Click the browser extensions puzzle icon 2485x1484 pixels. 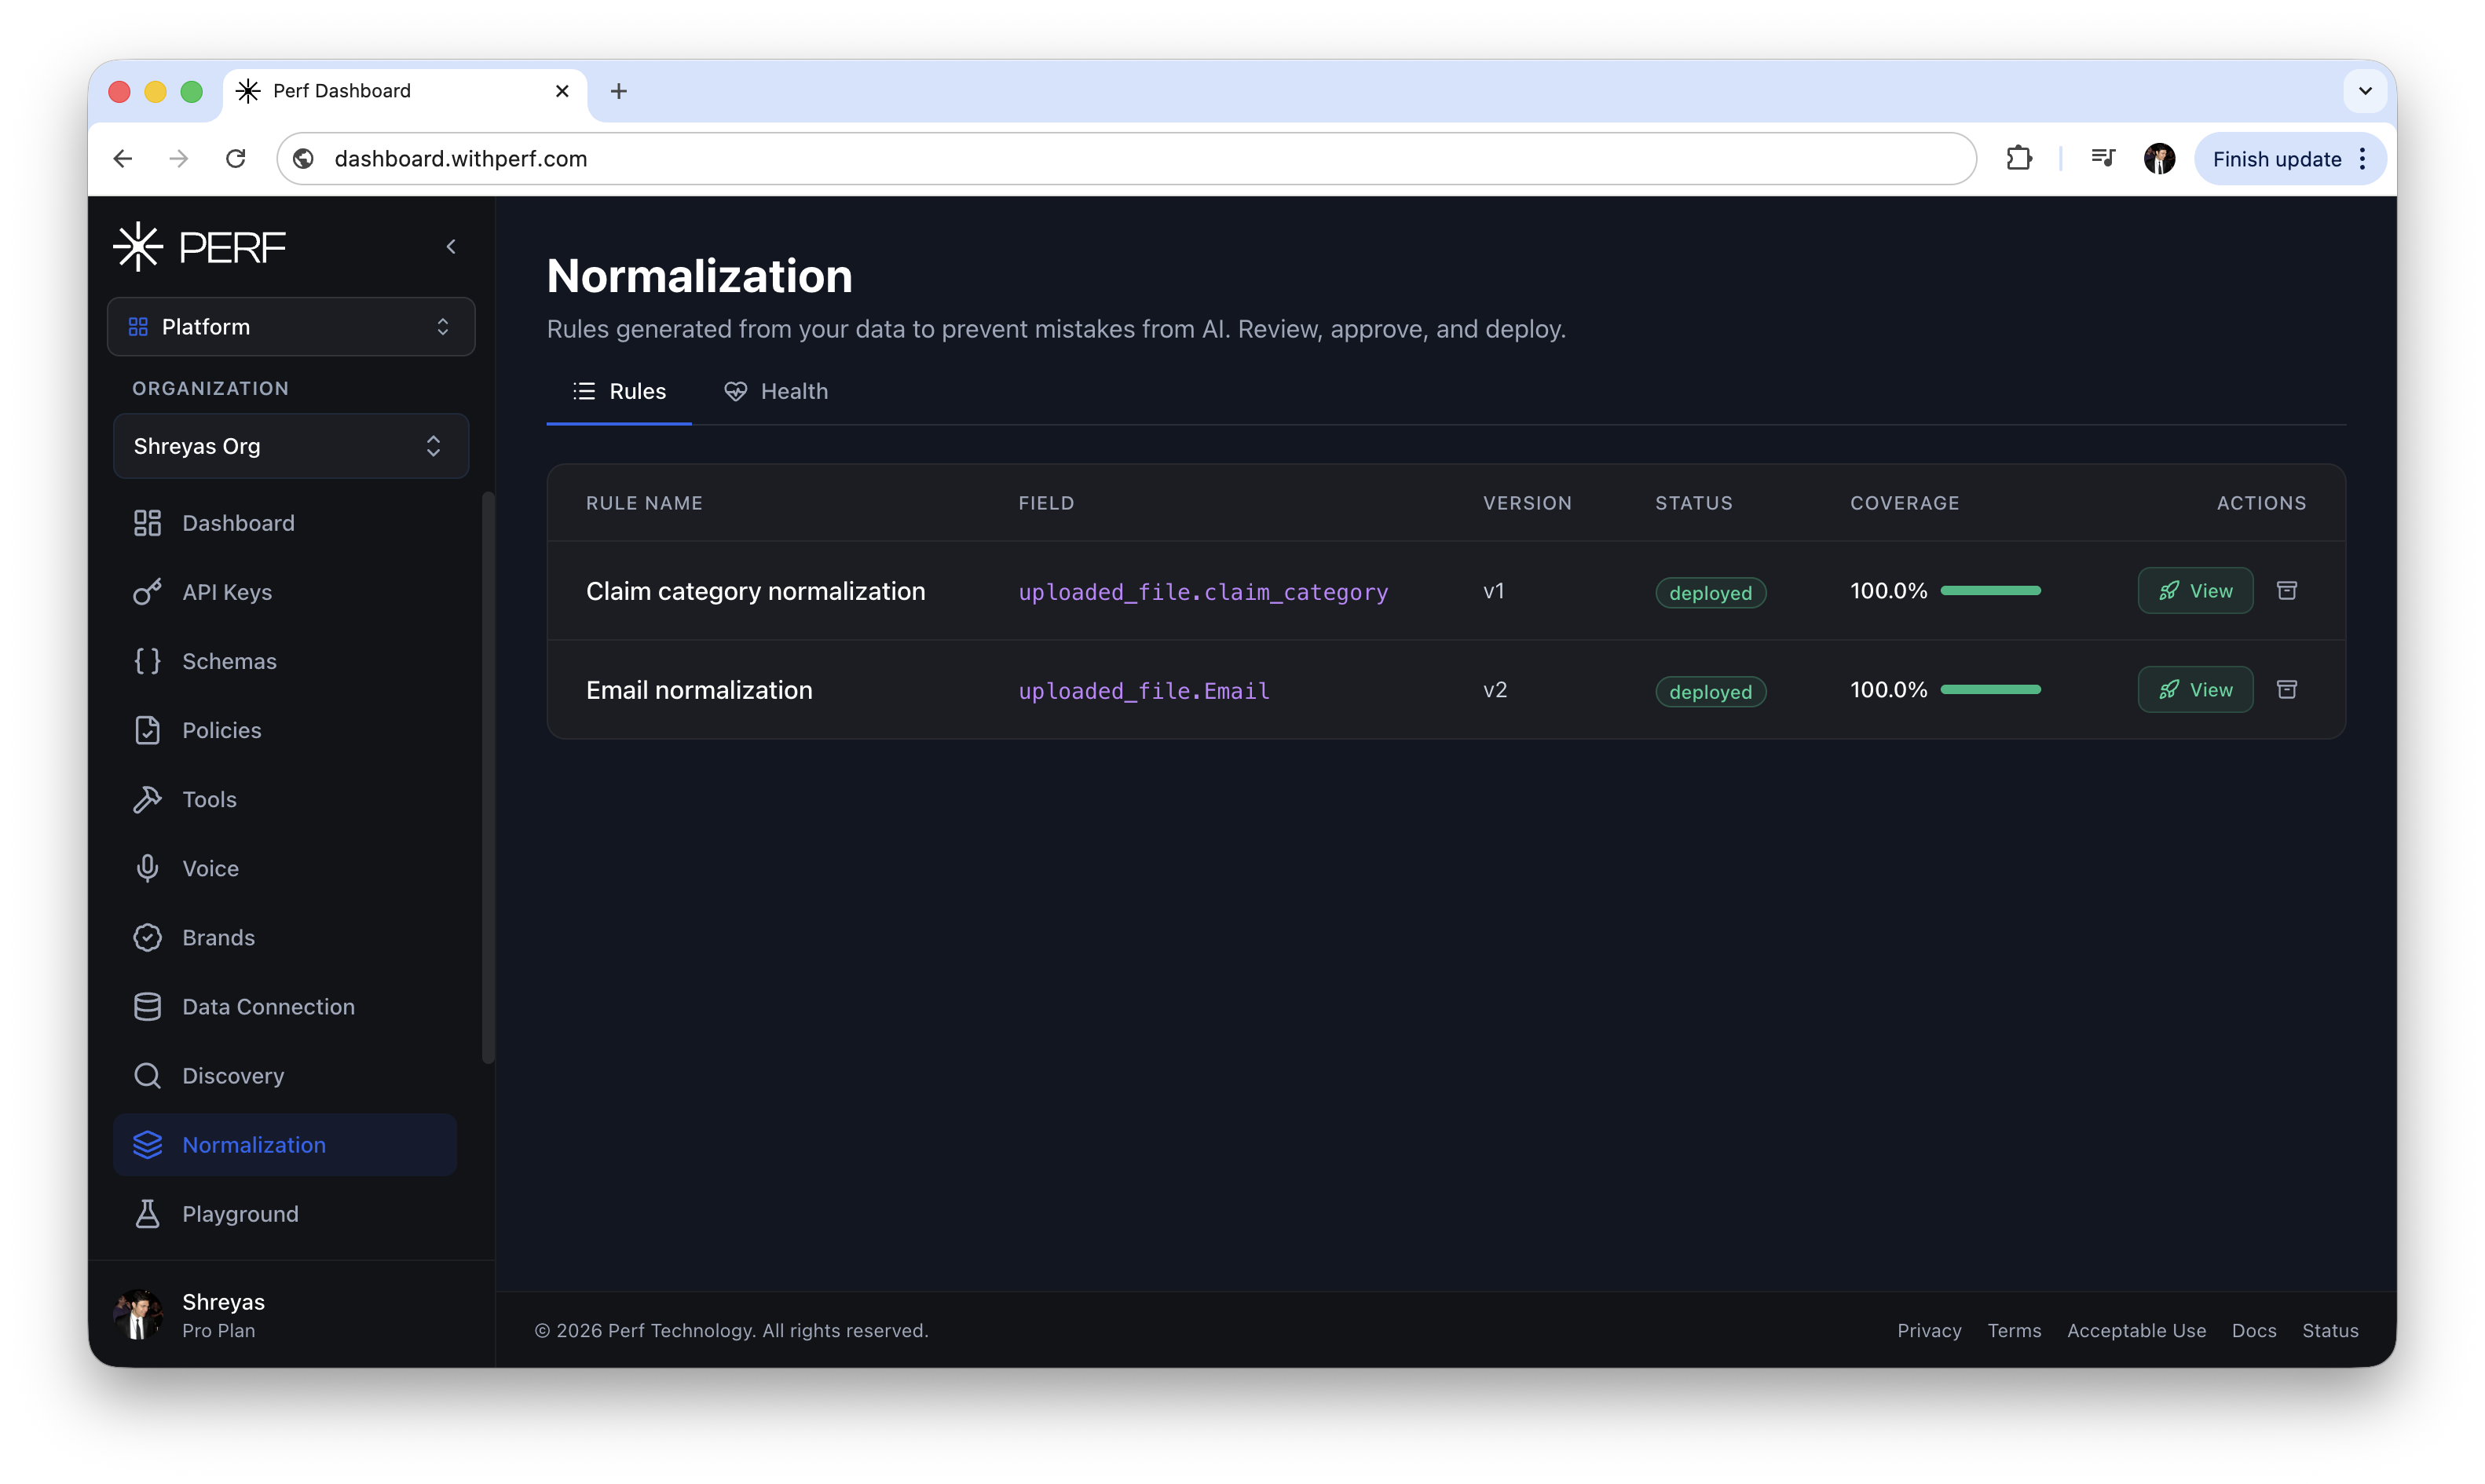tap(2019, 158)
